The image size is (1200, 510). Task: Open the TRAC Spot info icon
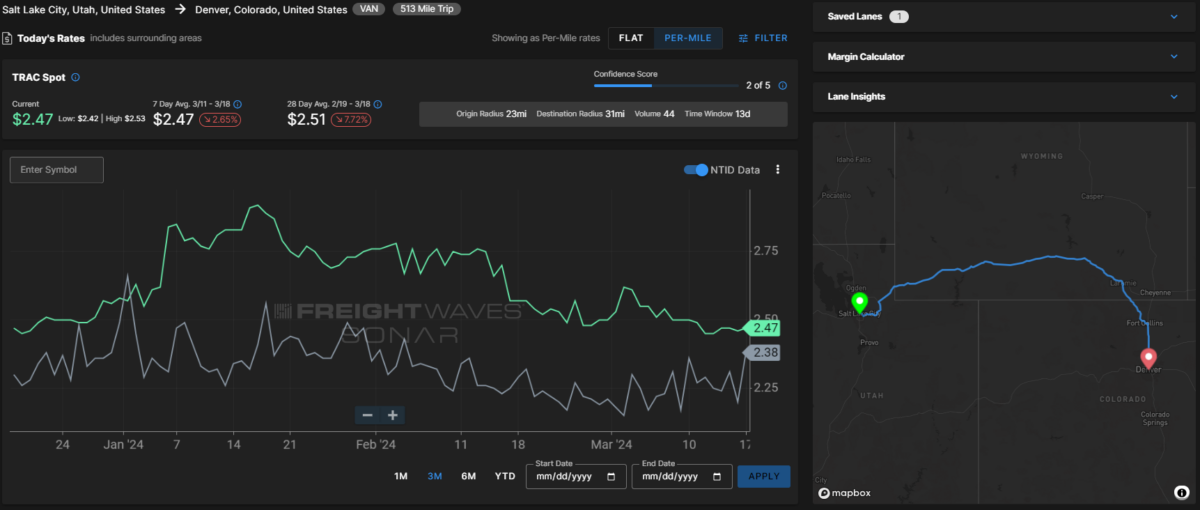click(x=76, y=77)
